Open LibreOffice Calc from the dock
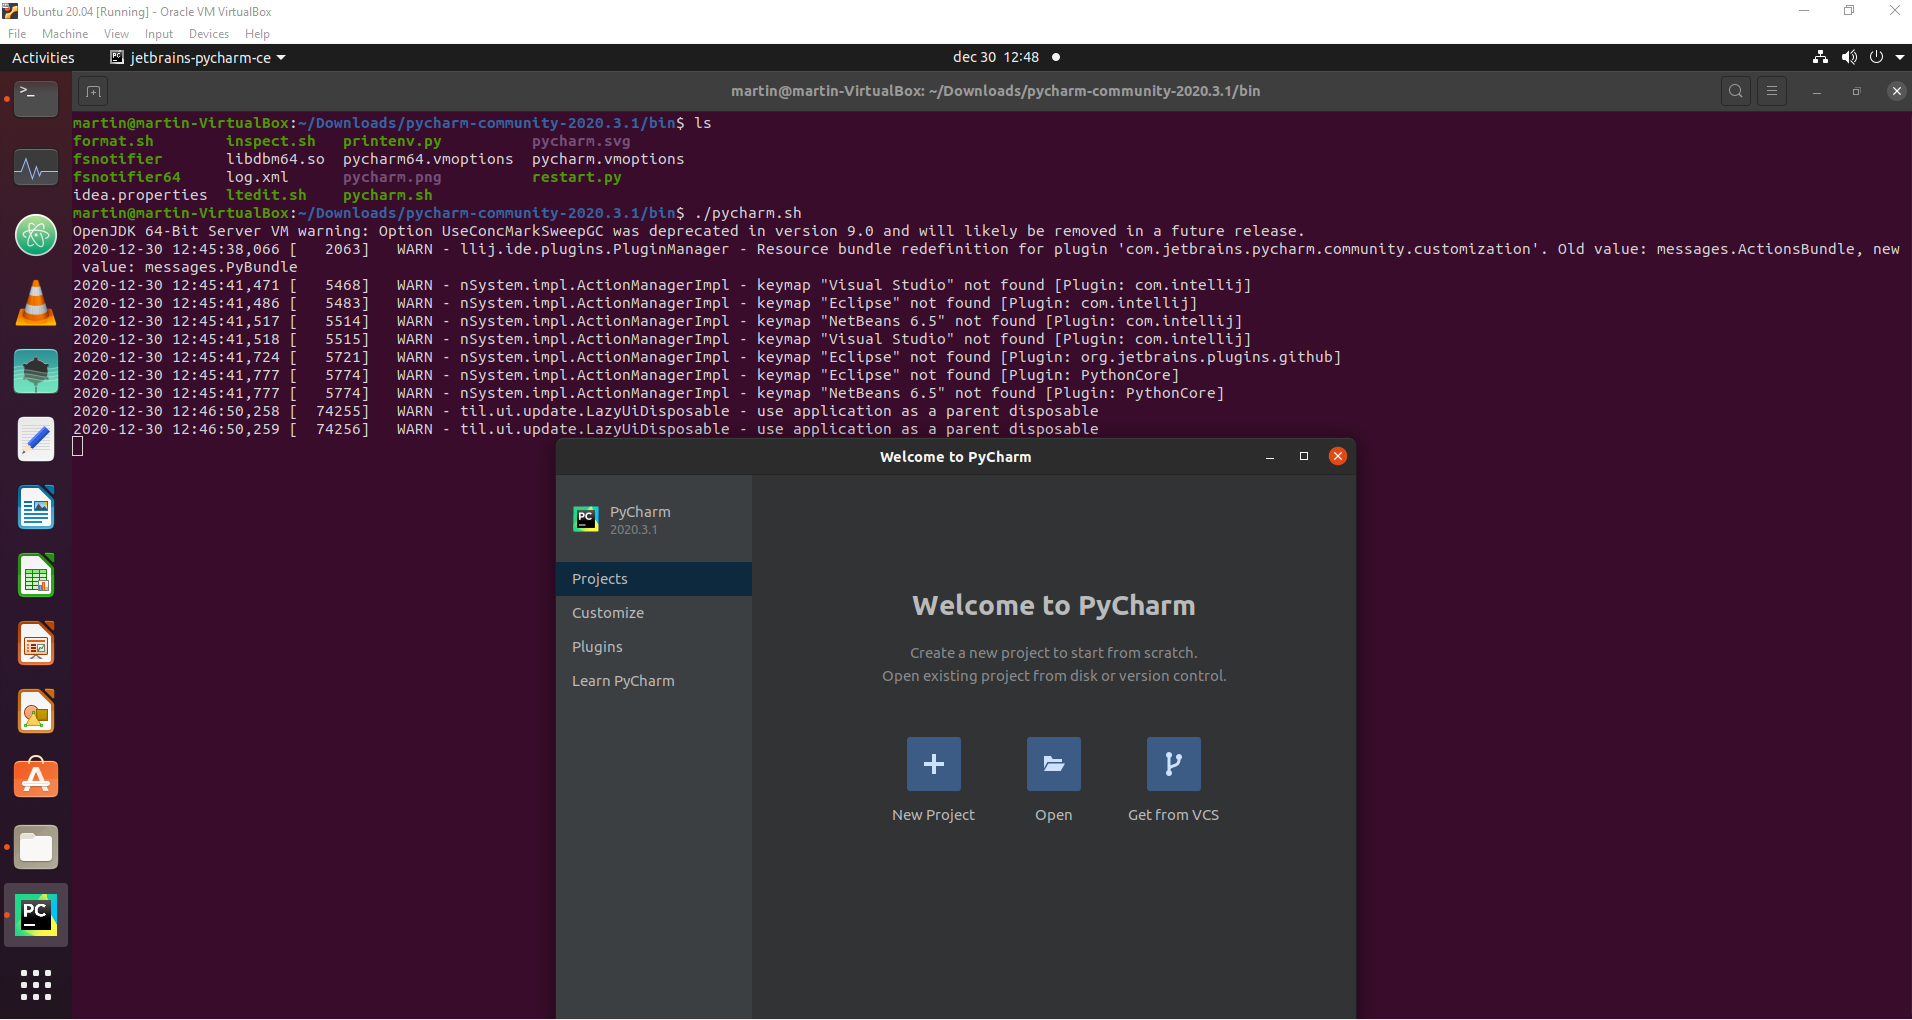Image resolution: width=1912 pixels, height=1020 pixels. (36, 576)
